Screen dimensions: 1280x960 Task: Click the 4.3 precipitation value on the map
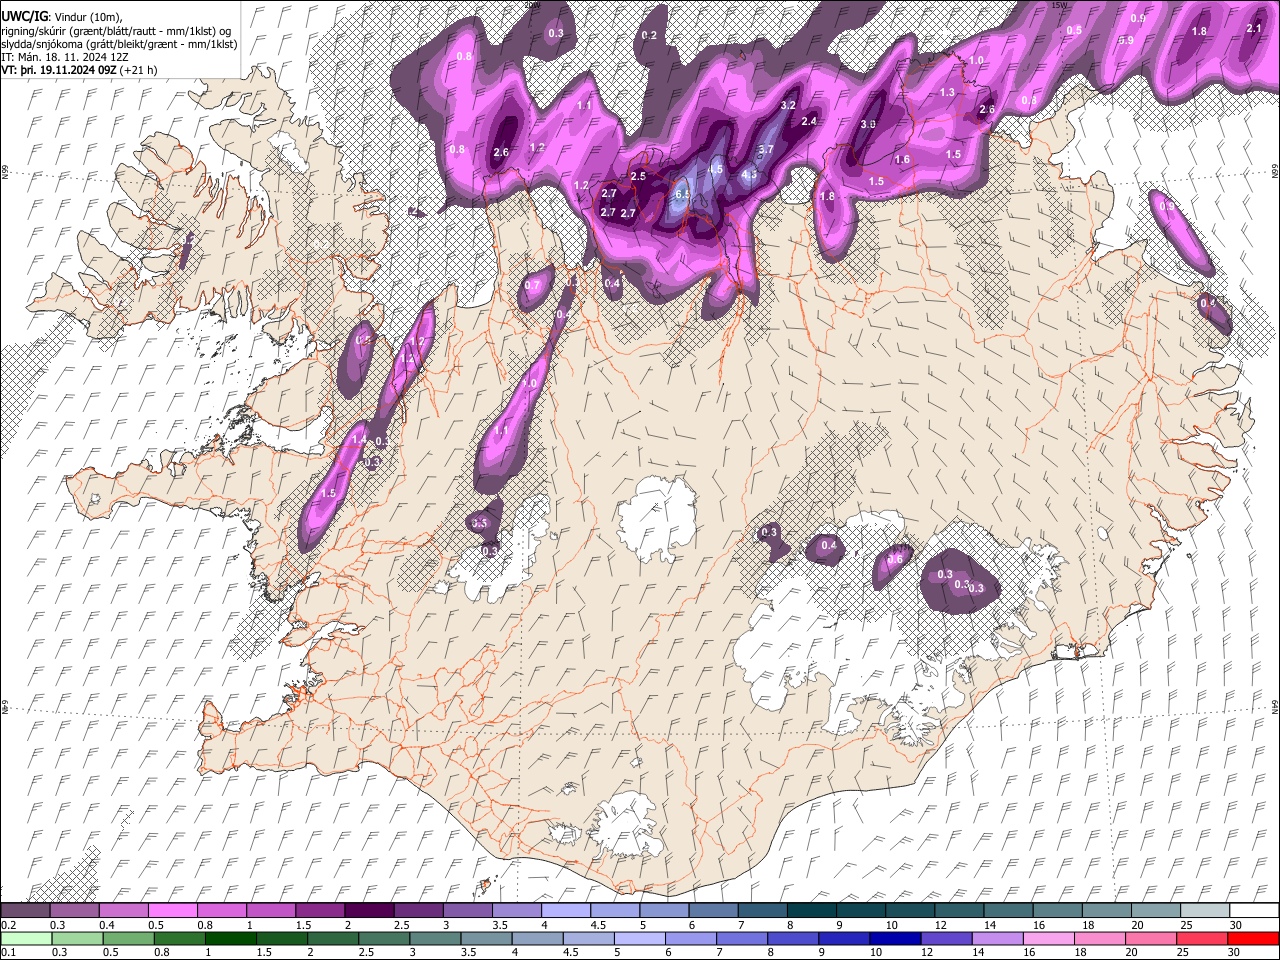[750, 175]
